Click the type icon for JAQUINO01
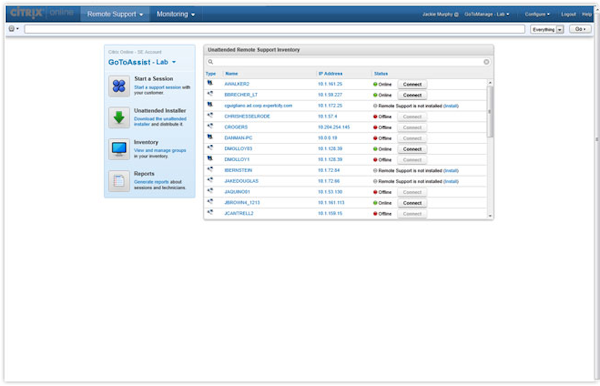 tap(210, 191)
